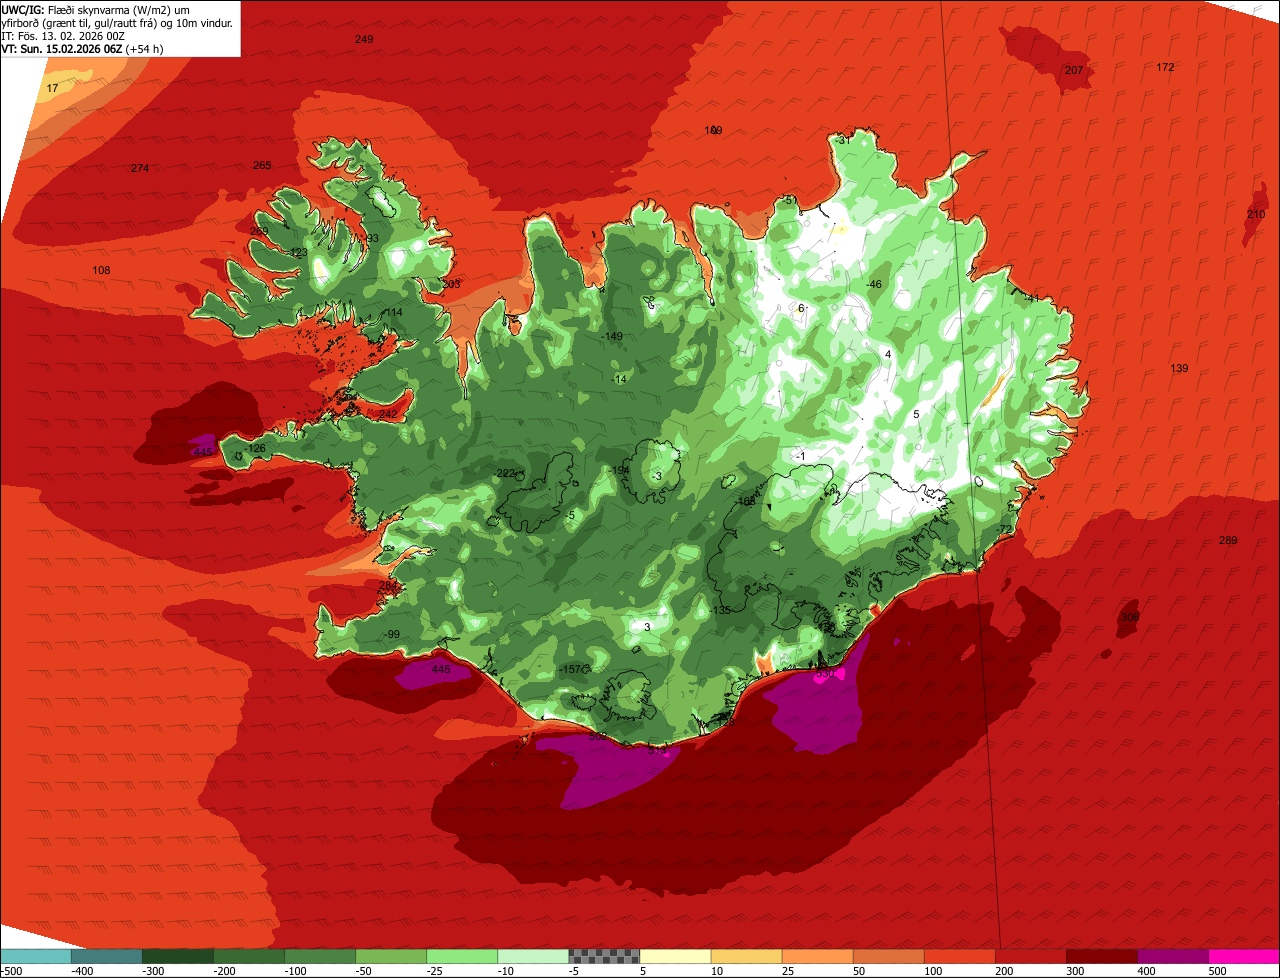Click the value 108 in the western ocean

(x=101, y=270)
